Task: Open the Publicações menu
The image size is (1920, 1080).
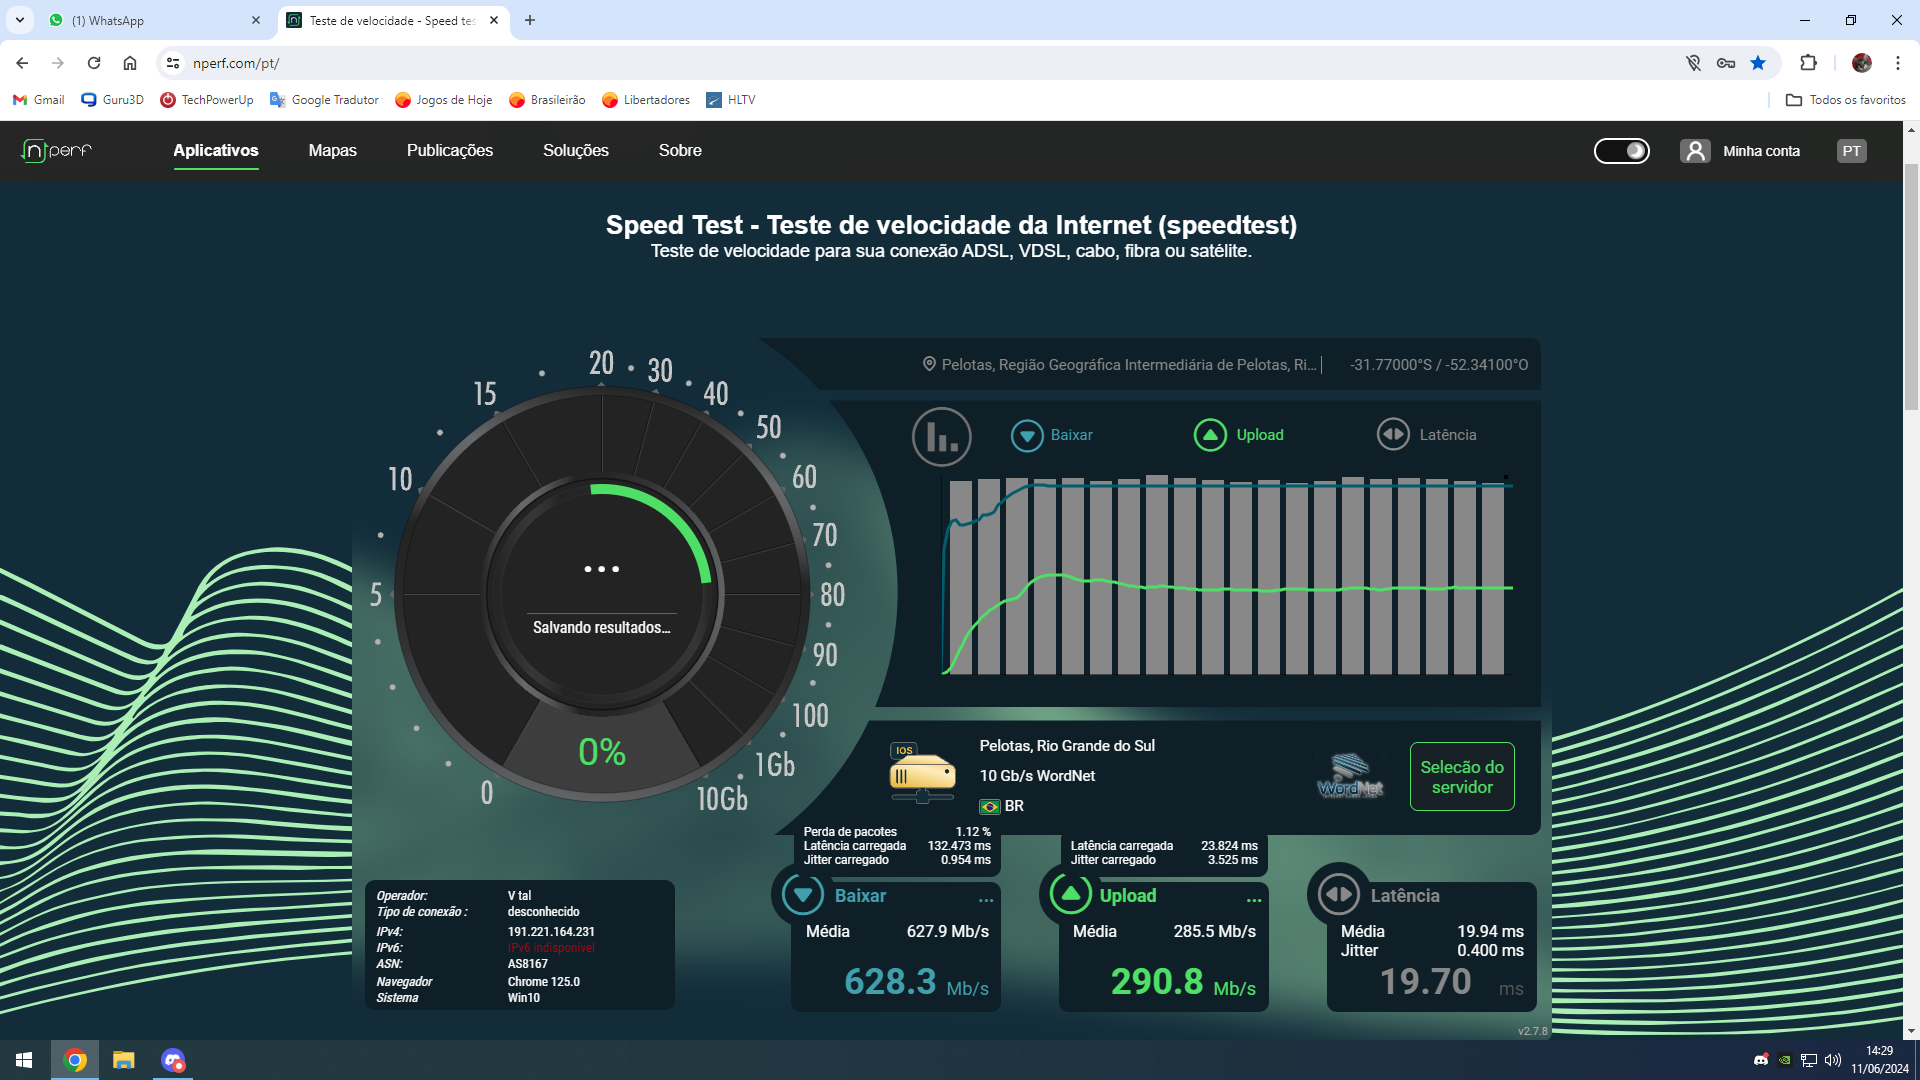Action: click(x=450, y=151)
